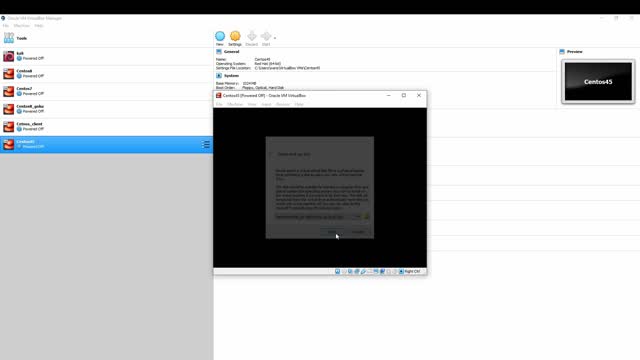Open the File menu in the Centos45 VM window
The image size is (640, 360).
pyautogui.click(x=219, y=104)
